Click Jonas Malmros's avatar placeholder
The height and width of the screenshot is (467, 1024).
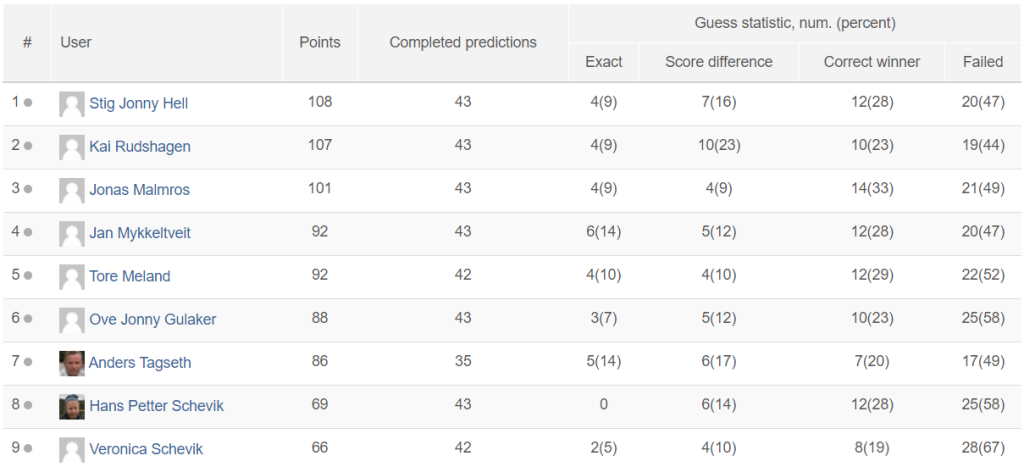tap(72, 190)
